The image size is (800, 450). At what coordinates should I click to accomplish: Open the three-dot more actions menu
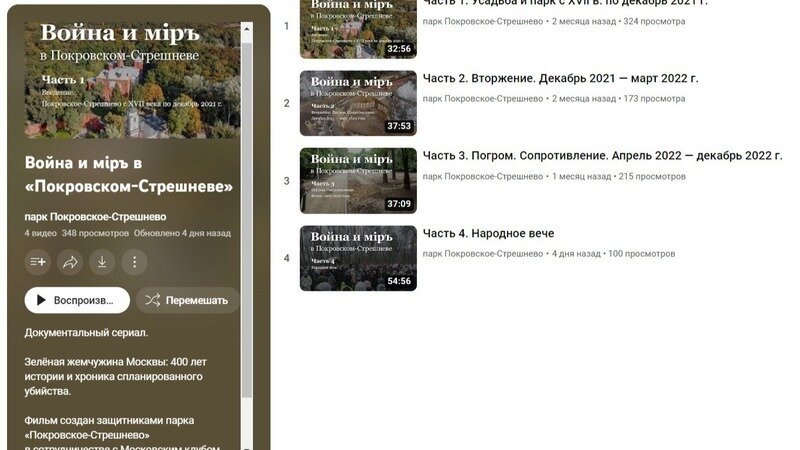tap(134, 262)
